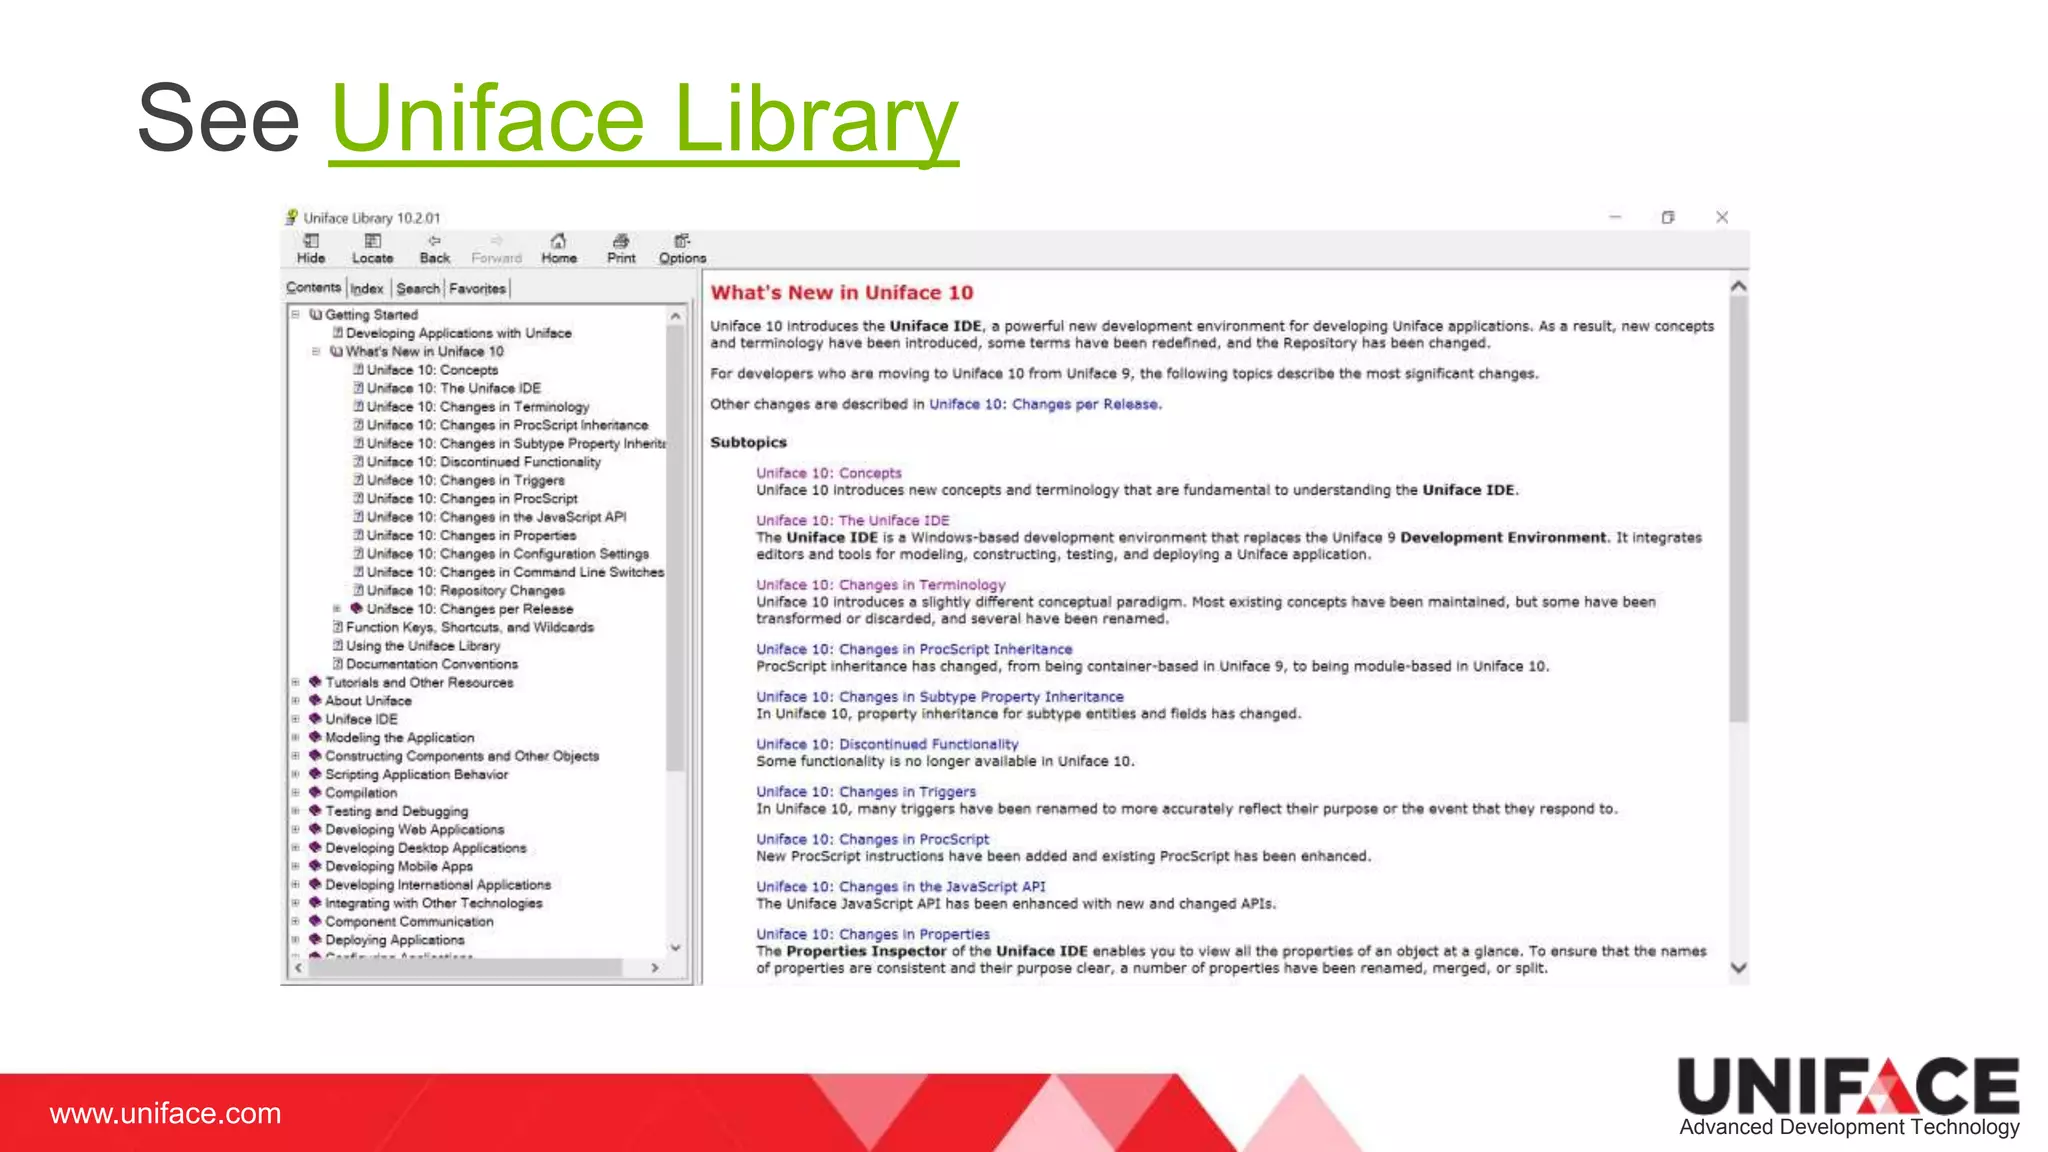Click the www.uniface.com footer text
Viewport: 2048px width, 1152px height.
pyautogui.click(x=166, y=1113)
